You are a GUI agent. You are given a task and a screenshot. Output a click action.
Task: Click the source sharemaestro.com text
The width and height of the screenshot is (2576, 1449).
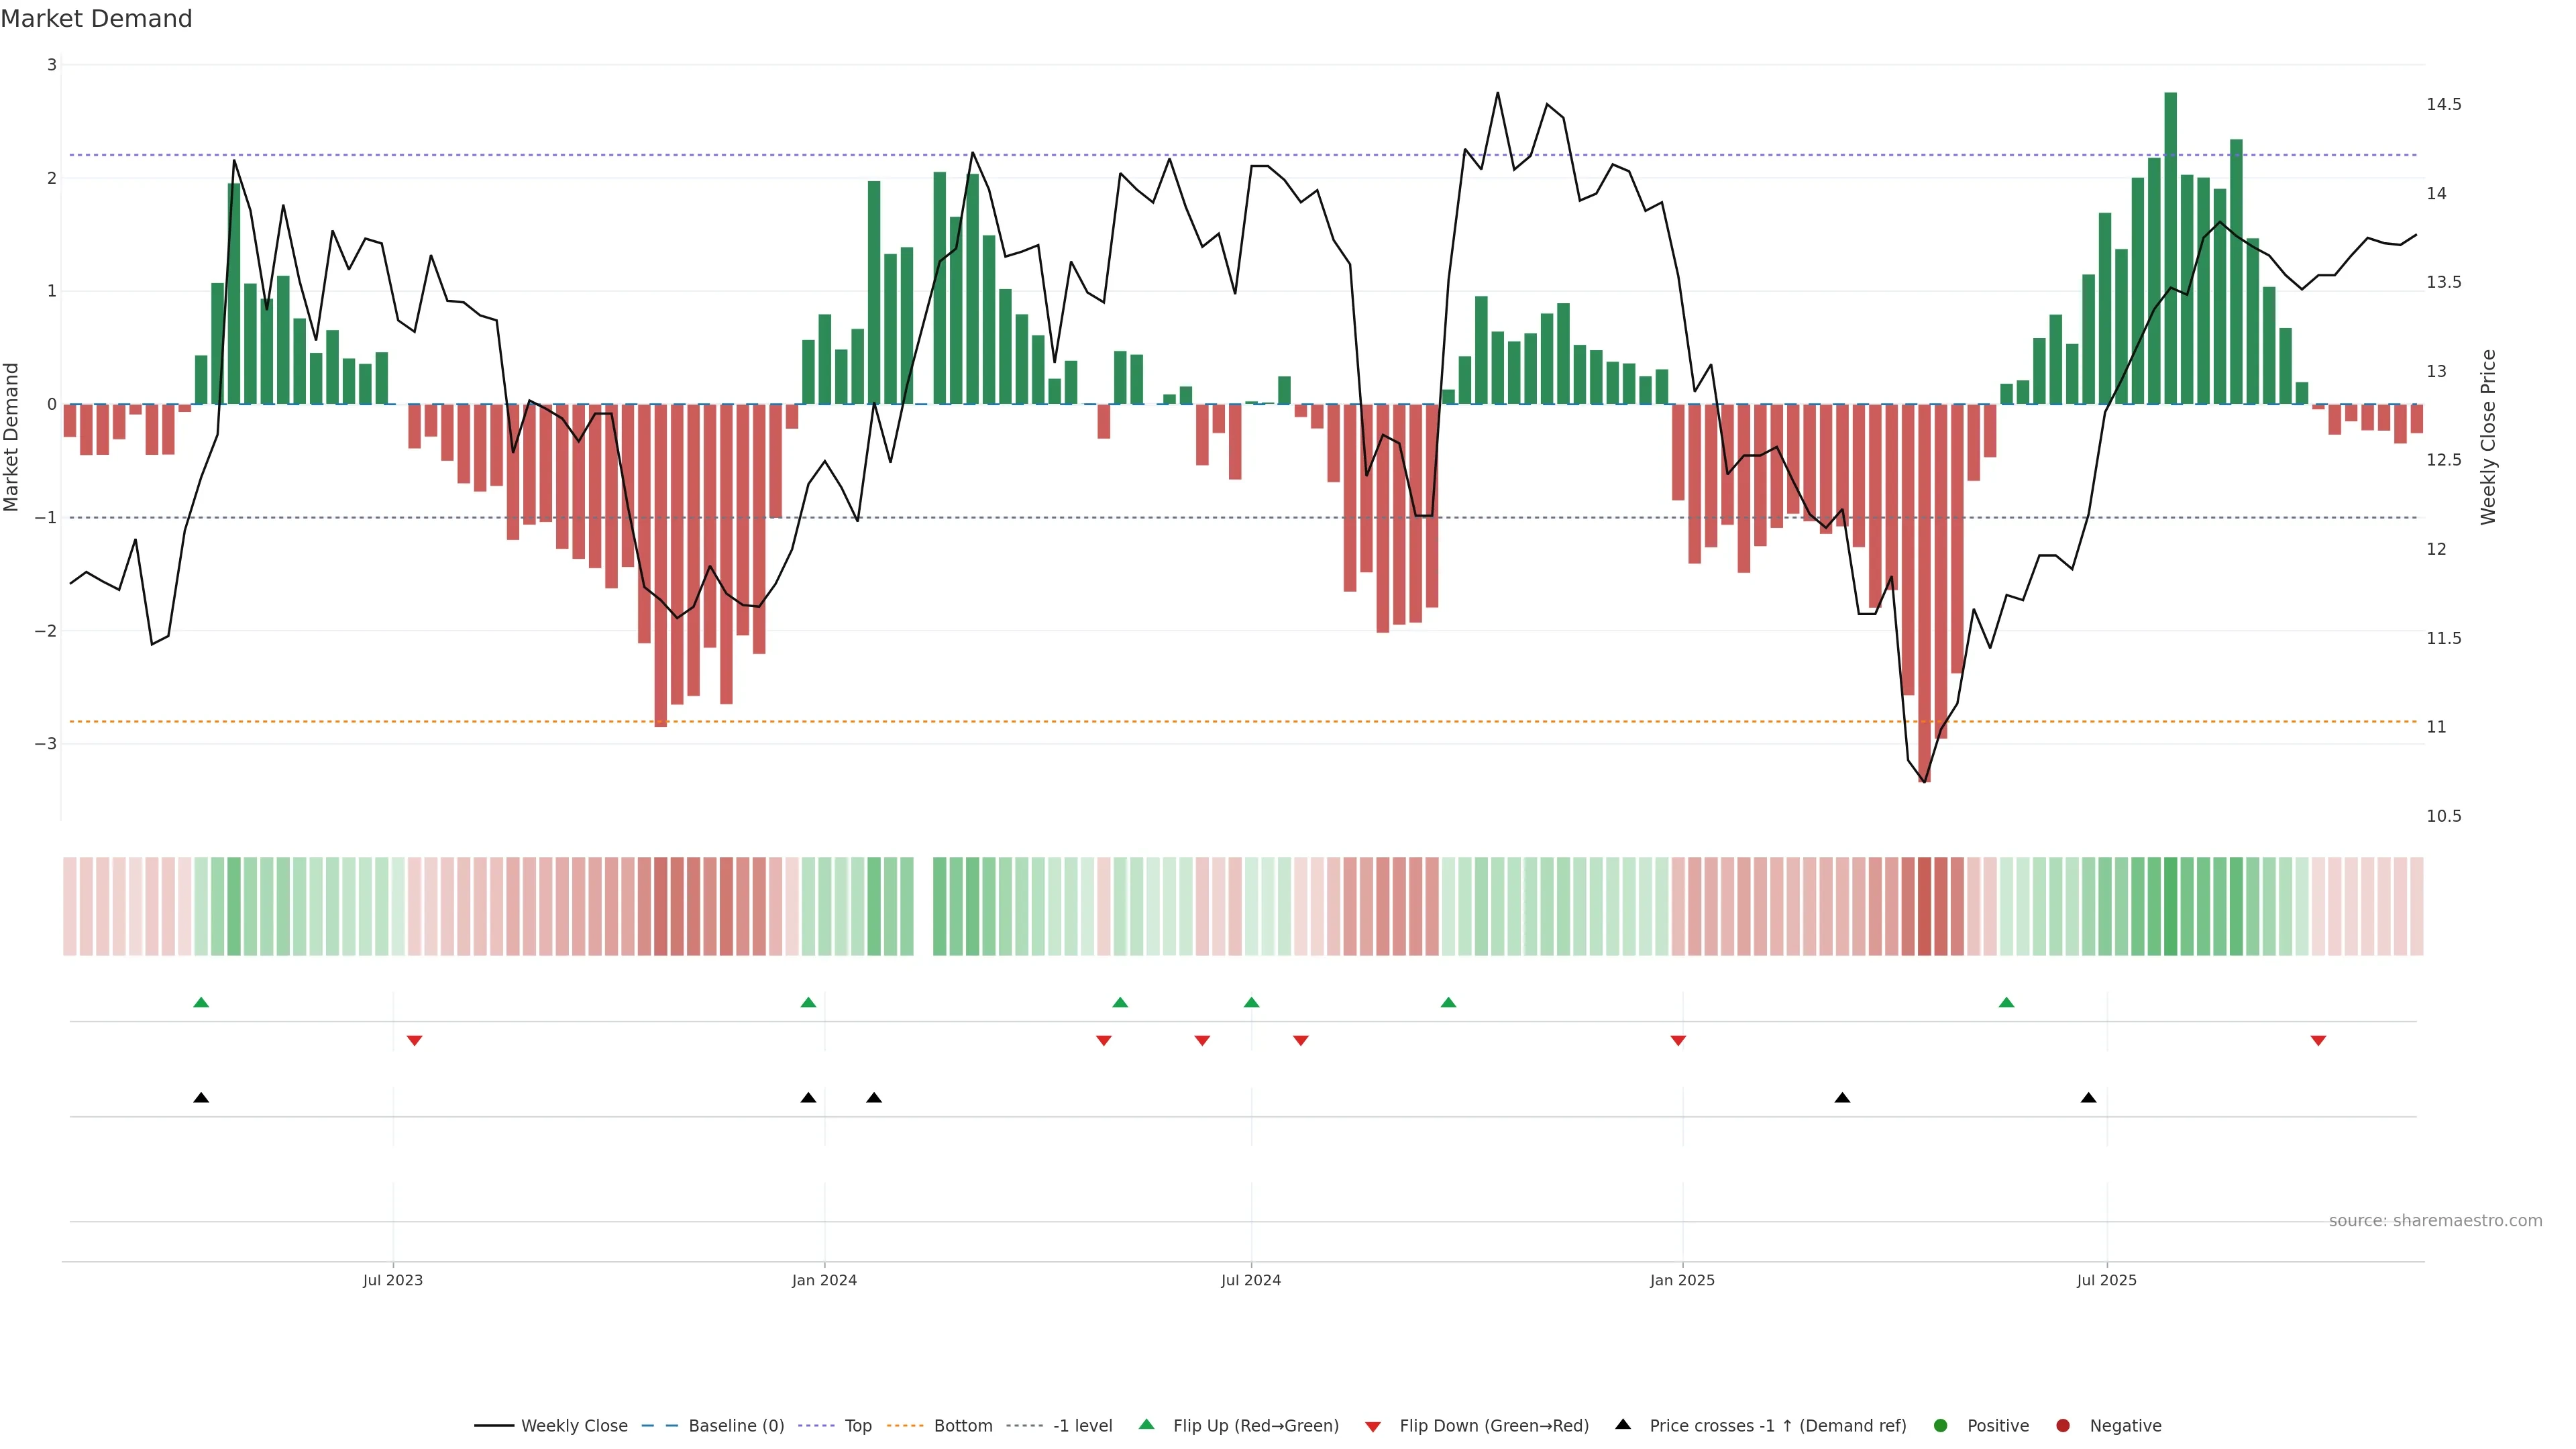2435,1221
